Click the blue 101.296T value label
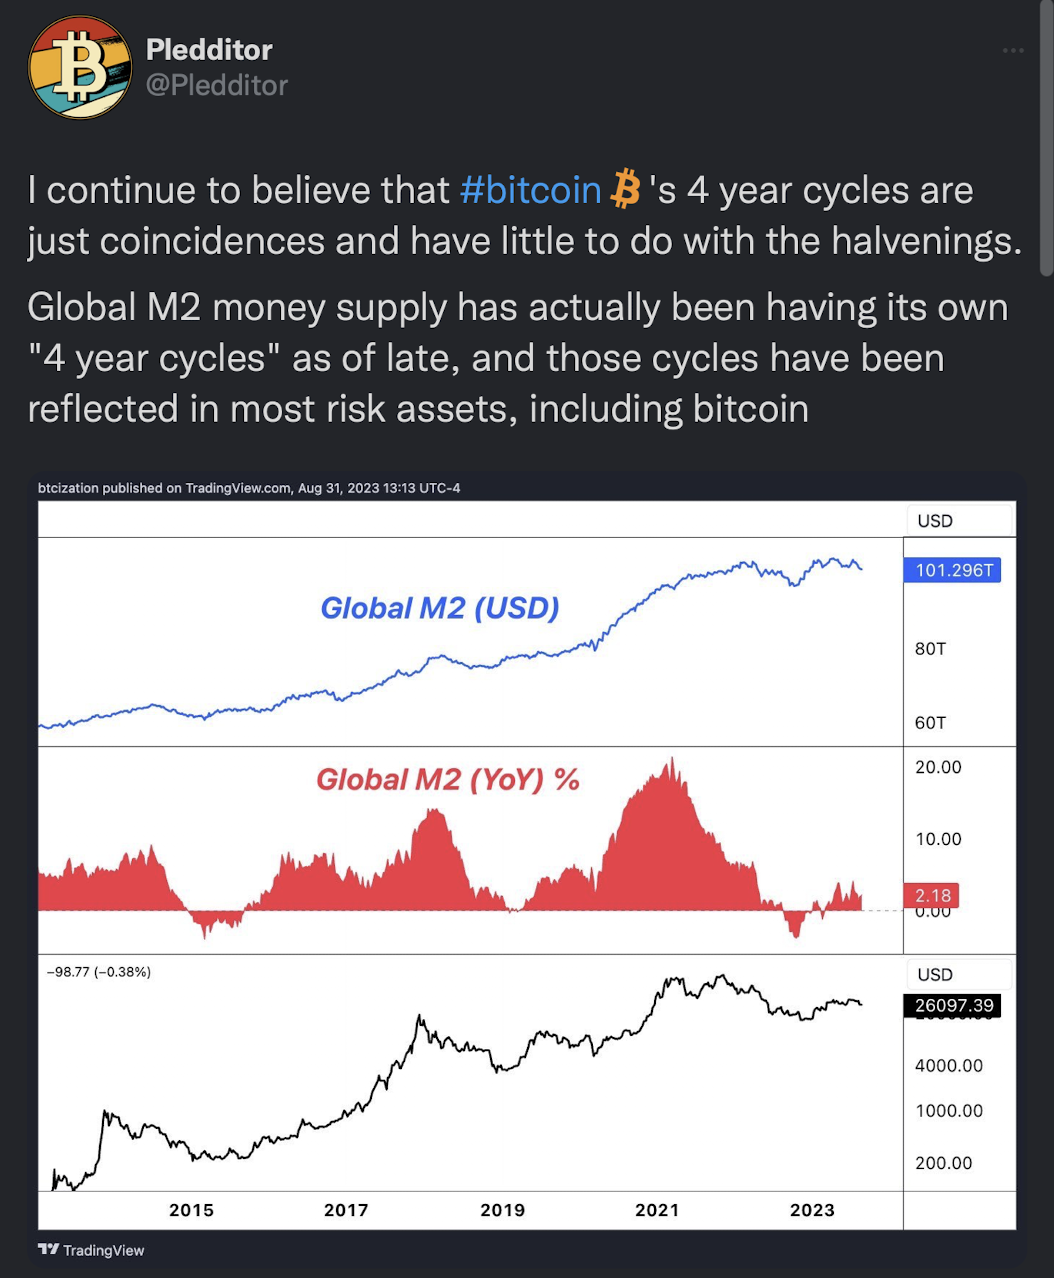Screen dimensions: 1054x1278 pos(953,570)
